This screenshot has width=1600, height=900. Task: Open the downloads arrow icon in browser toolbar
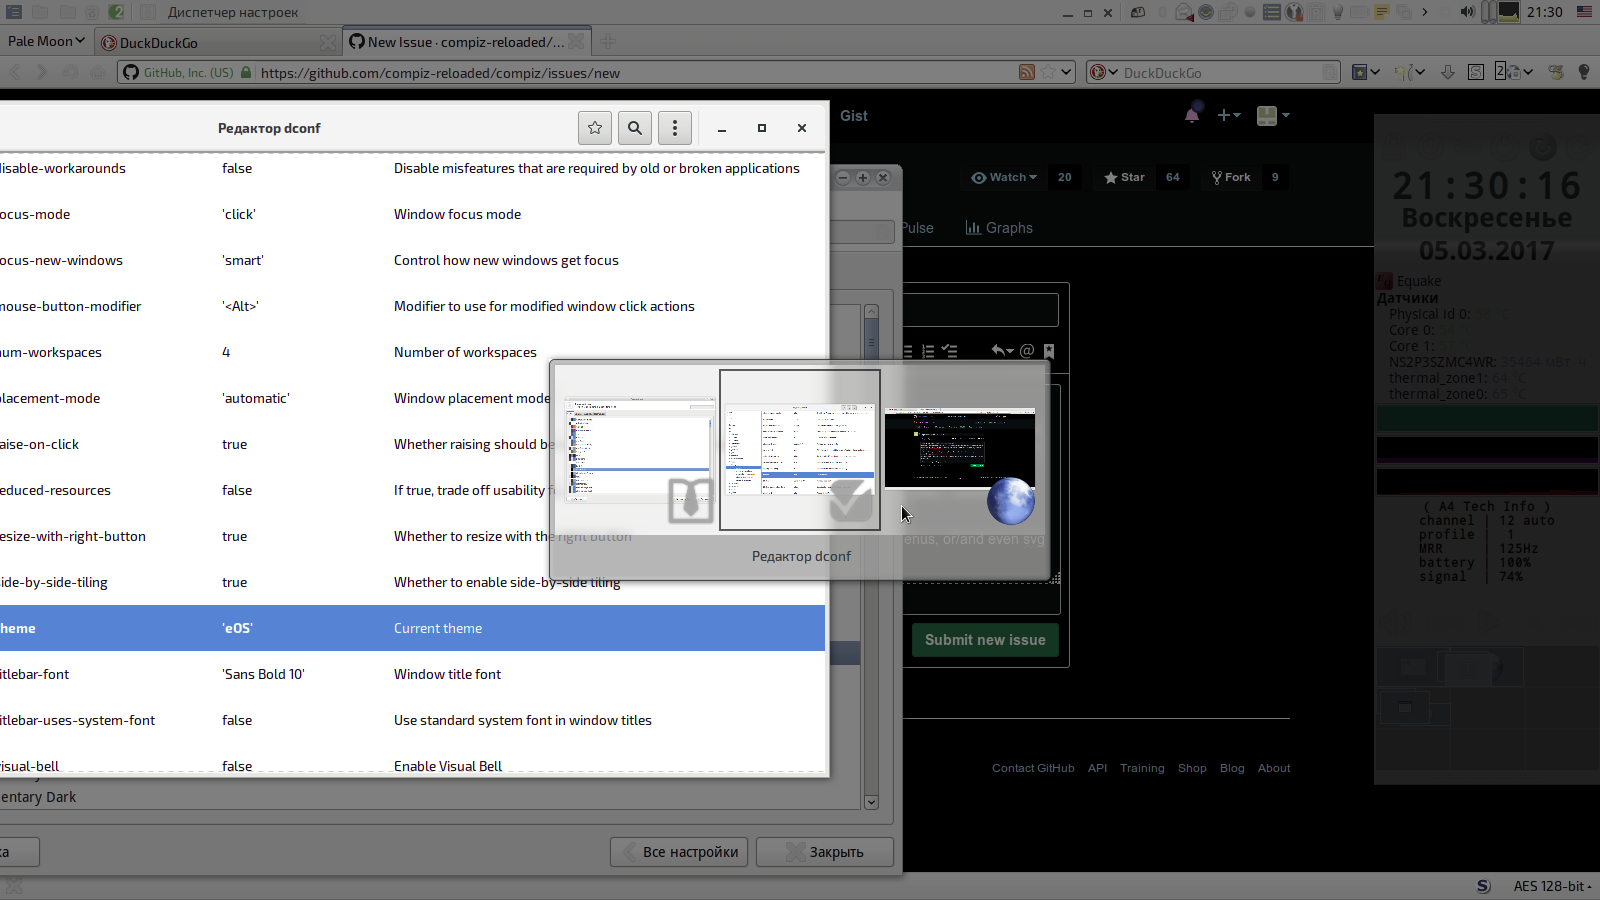coord(1447,72)
